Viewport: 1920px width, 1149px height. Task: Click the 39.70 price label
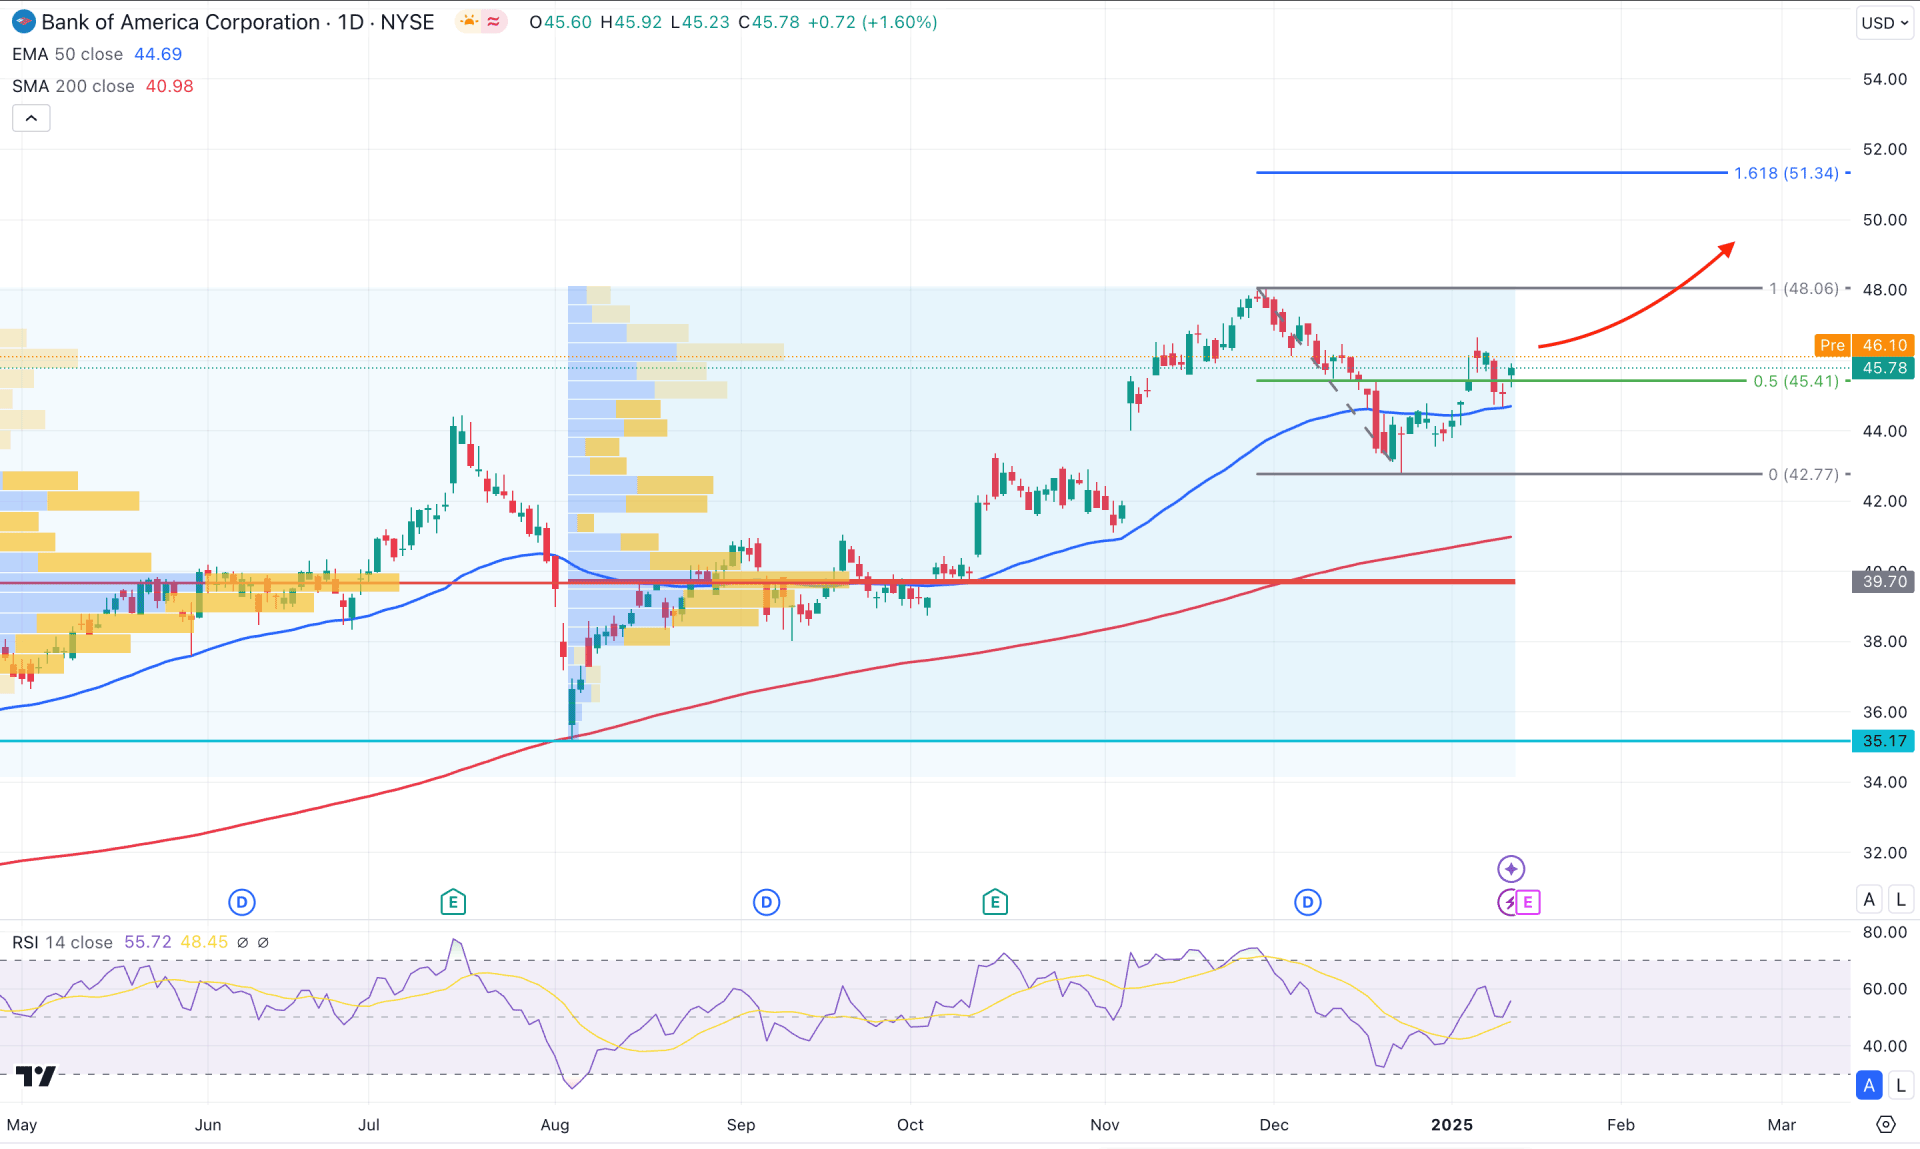[x=1884, y=581]
